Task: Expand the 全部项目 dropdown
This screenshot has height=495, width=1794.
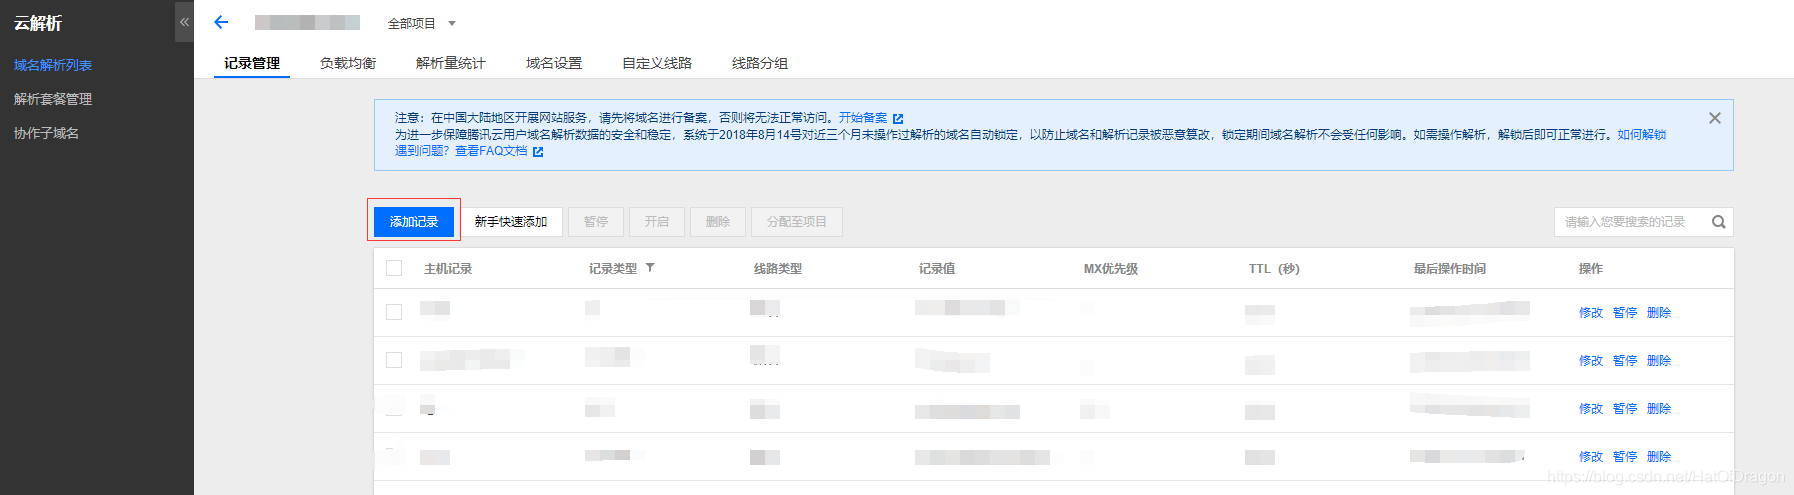Action: click(422, 23)
